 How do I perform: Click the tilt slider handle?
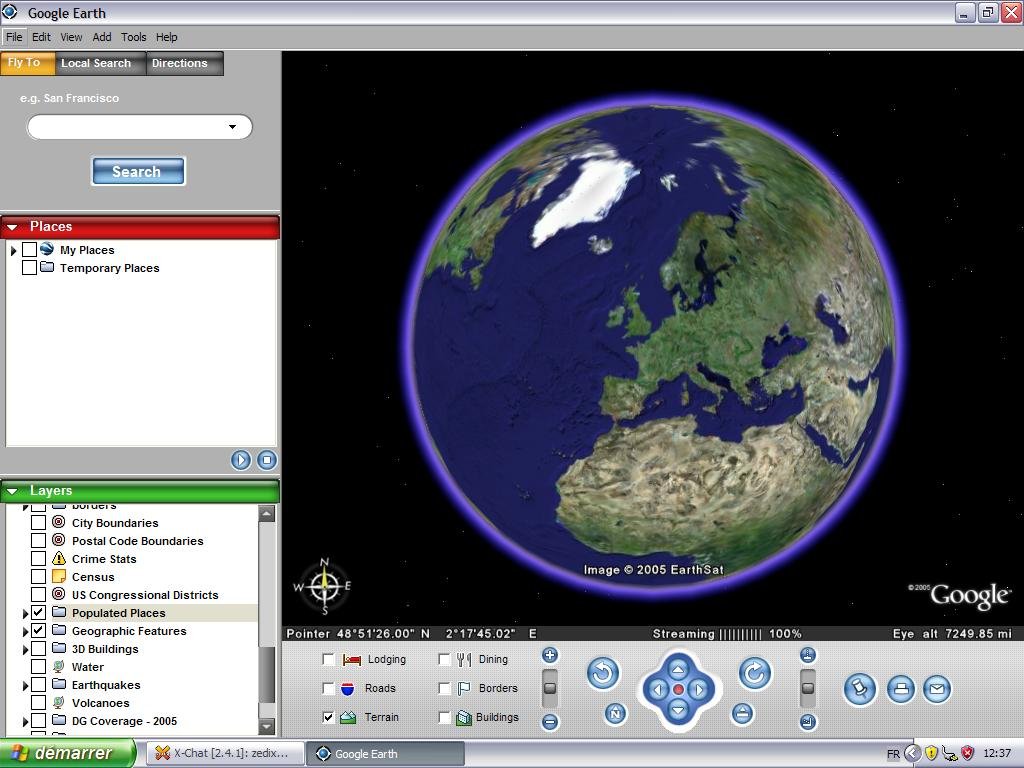pos(808,688)
